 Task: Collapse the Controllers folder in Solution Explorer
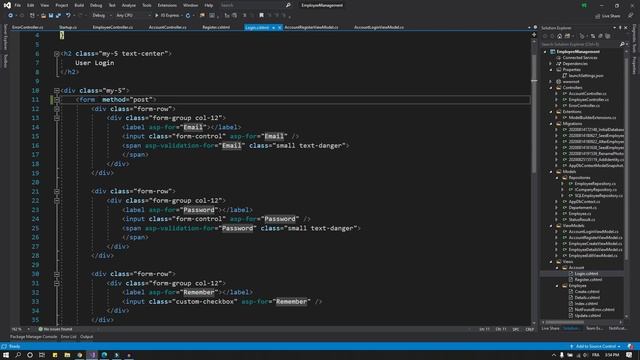click(551, 88)
